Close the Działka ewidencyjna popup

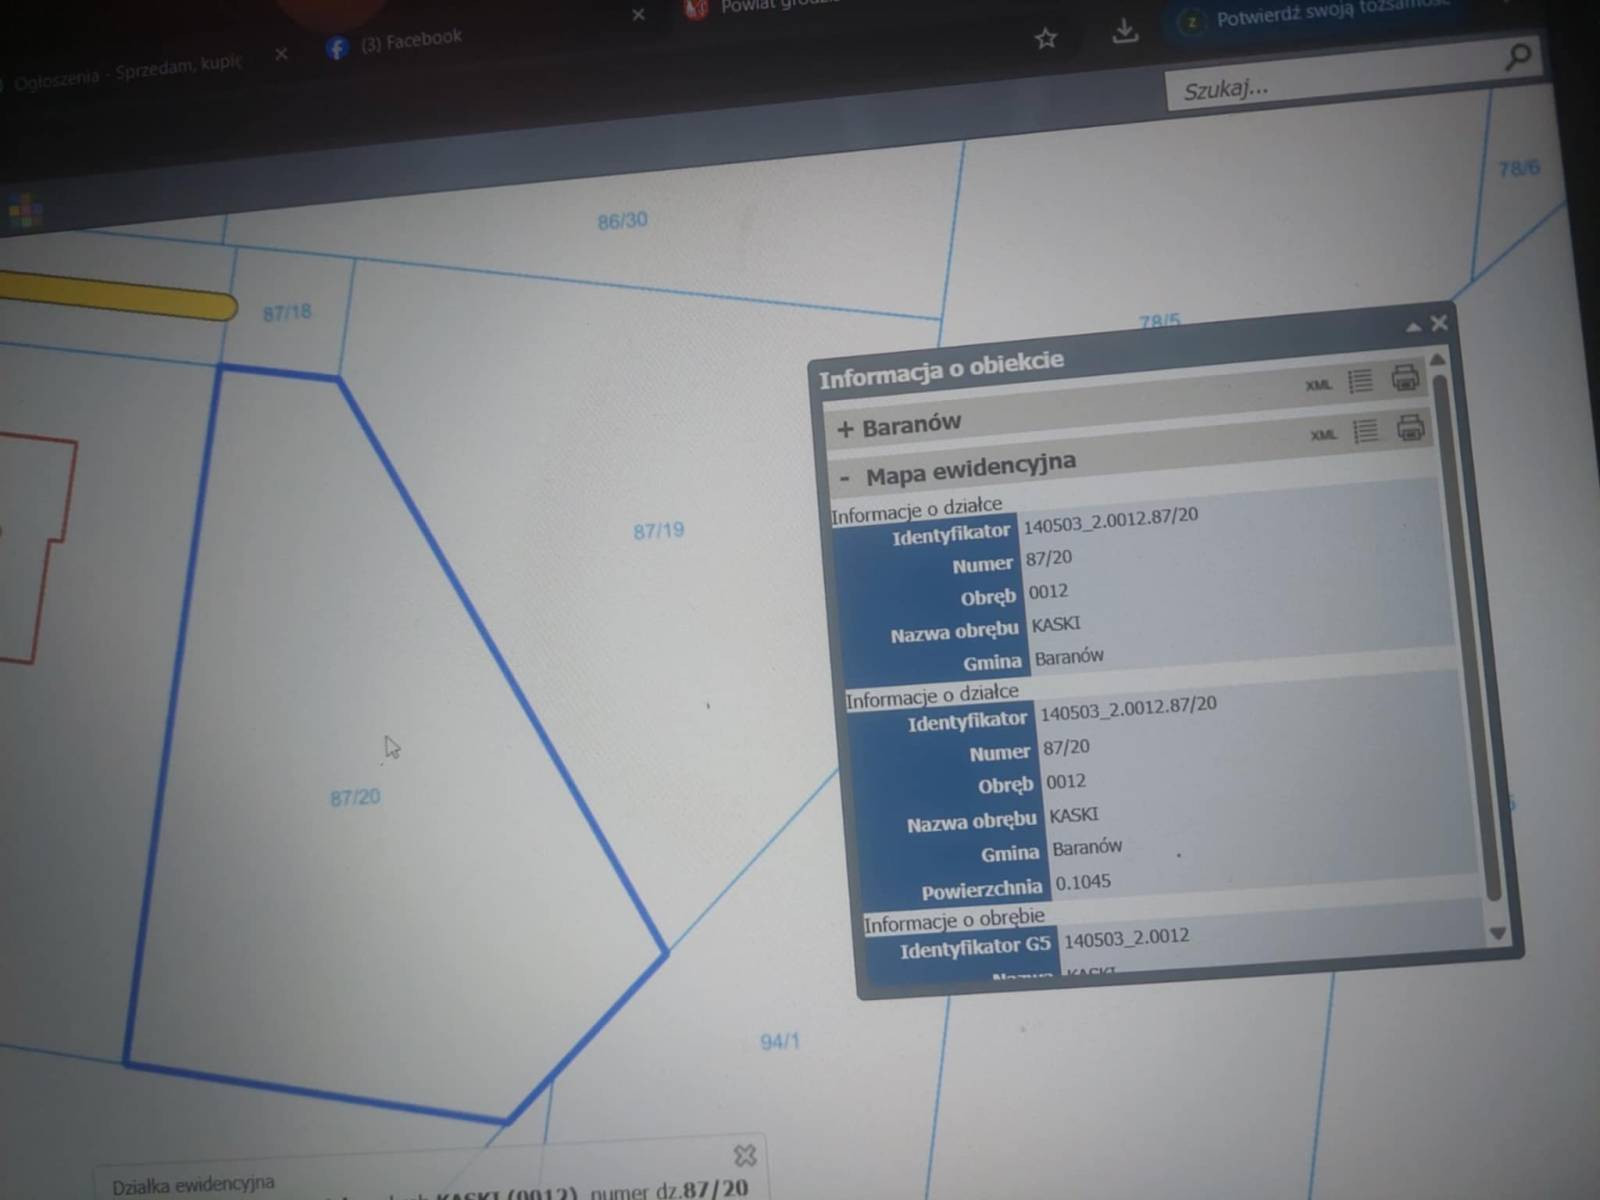point(745,1156)
